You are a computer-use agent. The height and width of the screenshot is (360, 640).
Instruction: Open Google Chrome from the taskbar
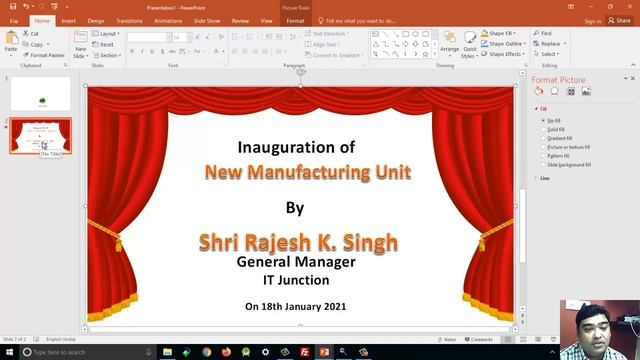207,352
